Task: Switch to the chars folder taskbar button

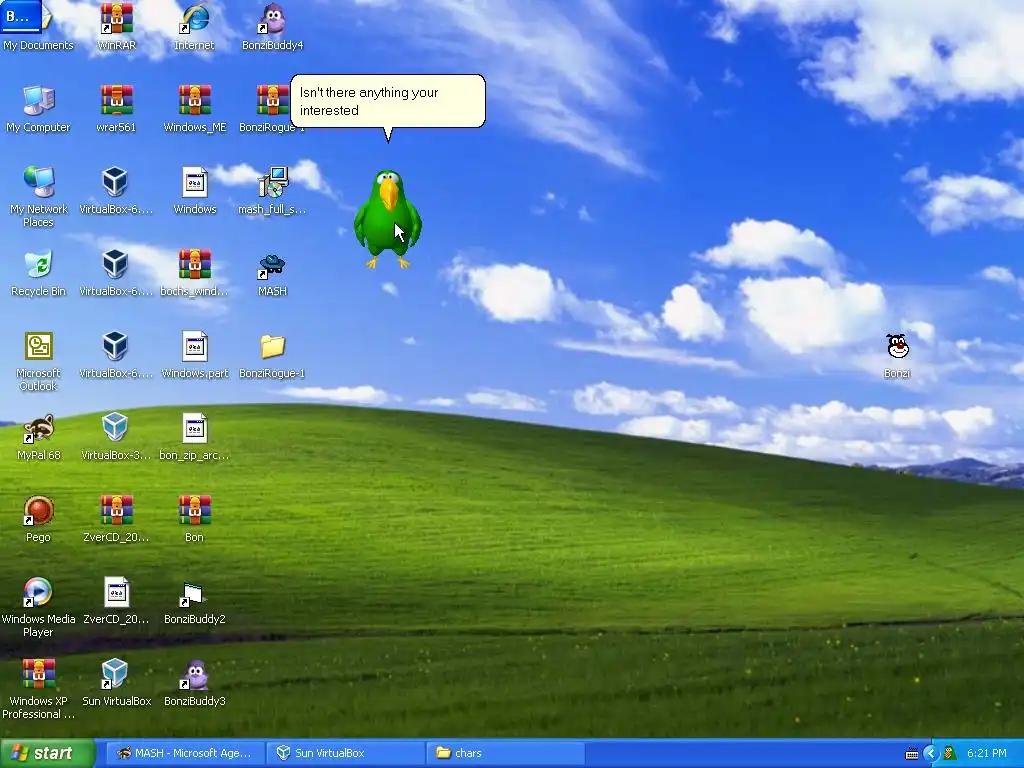Action: point(505,753)
